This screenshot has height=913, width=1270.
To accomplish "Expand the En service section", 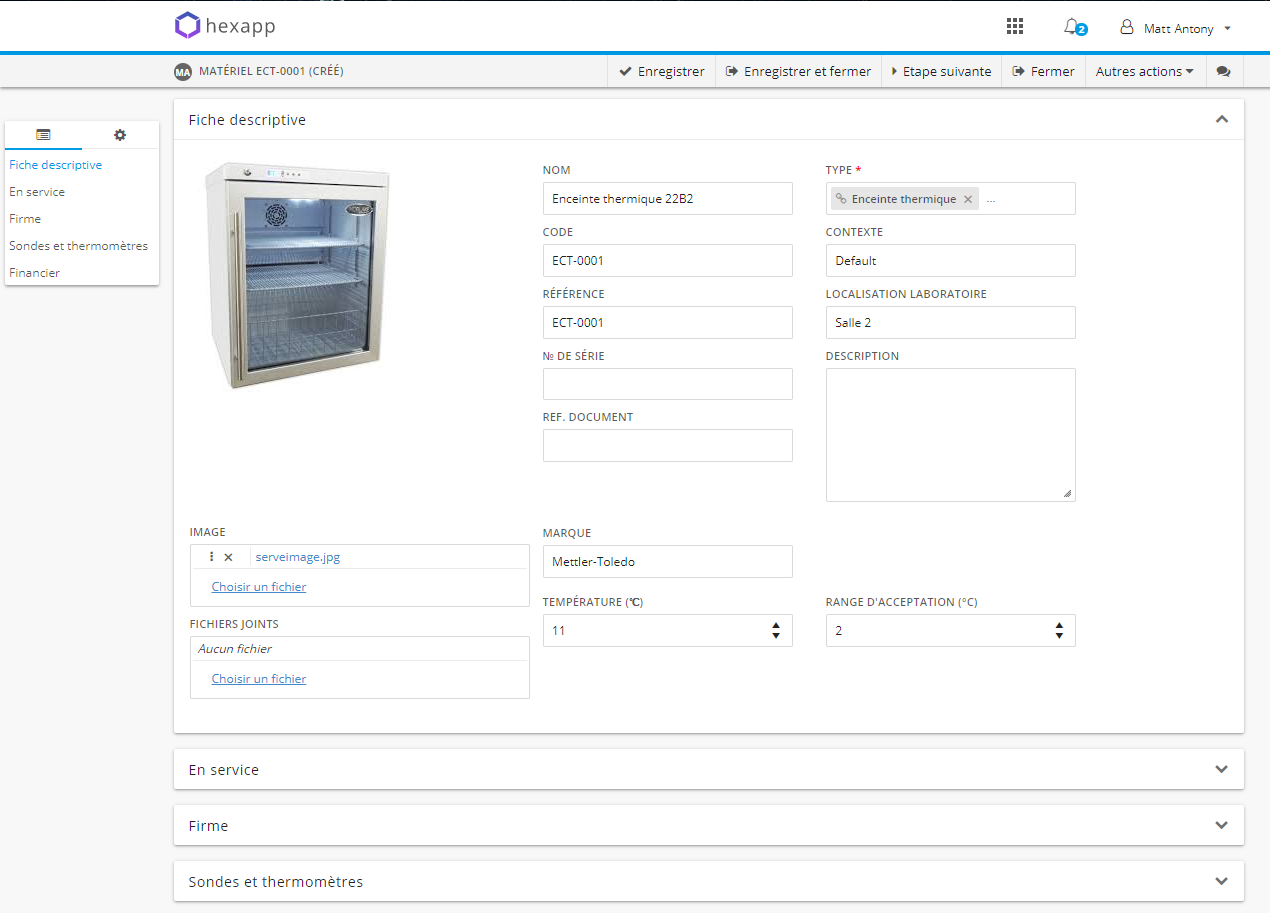I will [x=1221, y=769].
